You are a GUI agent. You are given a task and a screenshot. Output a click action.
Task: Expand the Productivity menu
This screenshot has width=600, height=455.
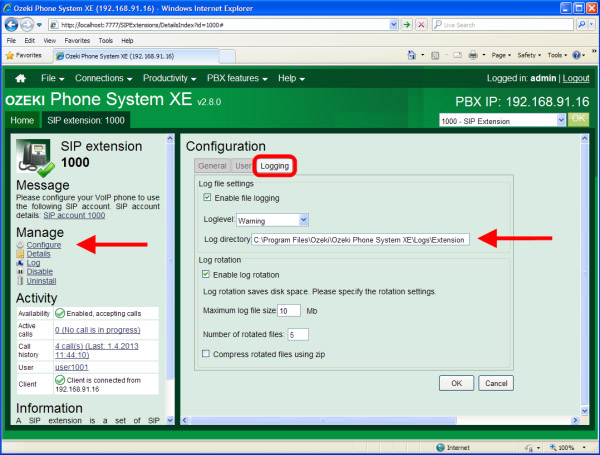click(170, 78)
